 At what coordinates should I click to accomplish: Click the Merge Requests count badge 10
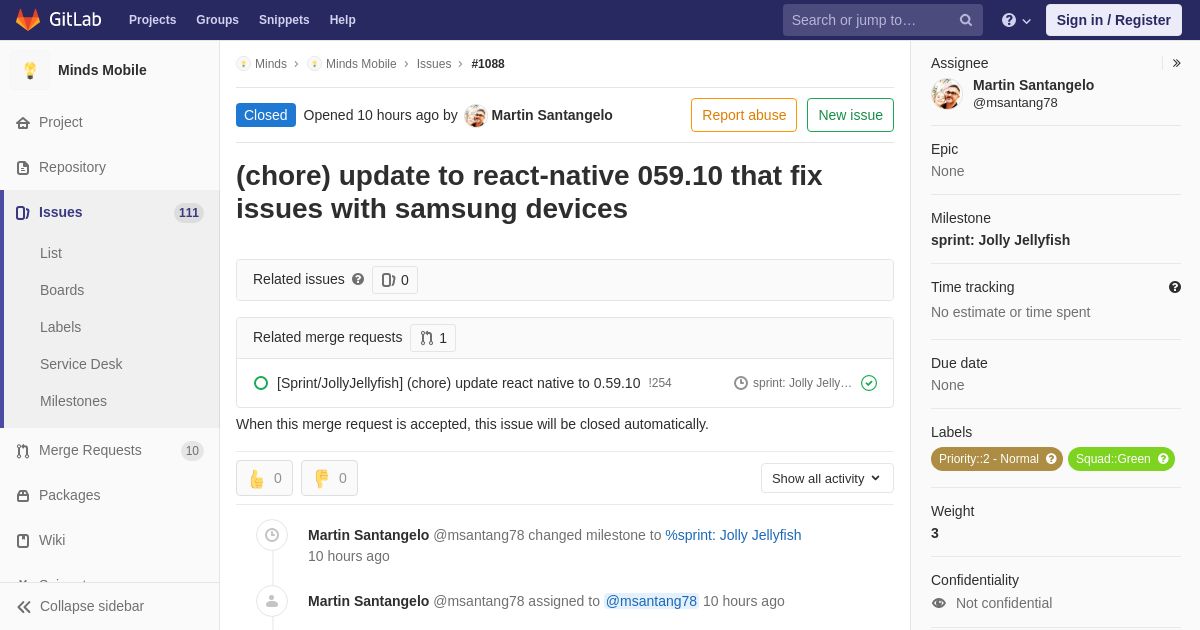192,451
